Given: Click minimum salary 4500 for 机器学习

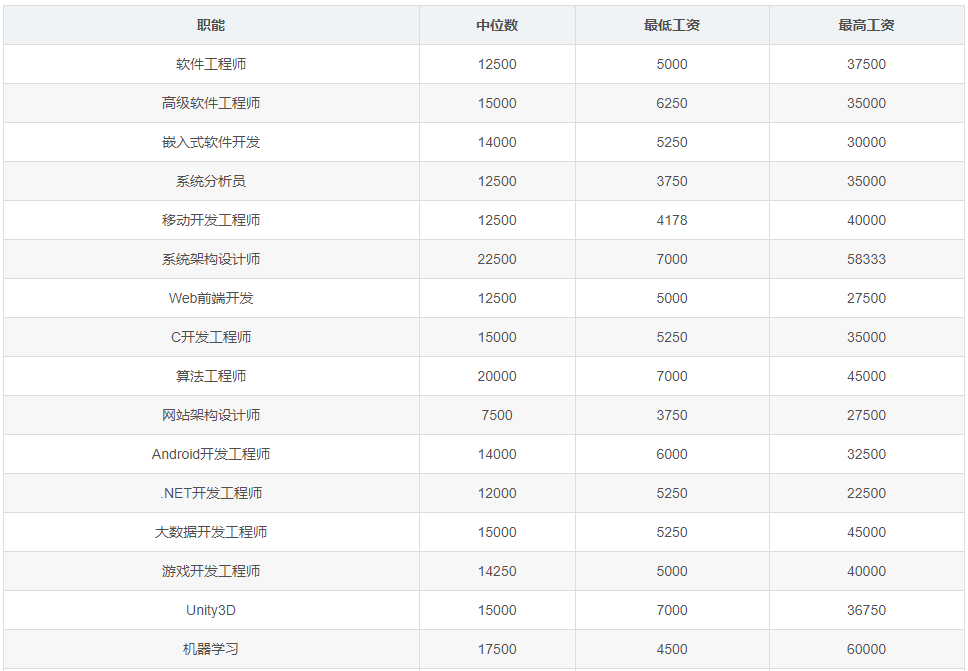Looking at the screenshot, I should [672, 649].
